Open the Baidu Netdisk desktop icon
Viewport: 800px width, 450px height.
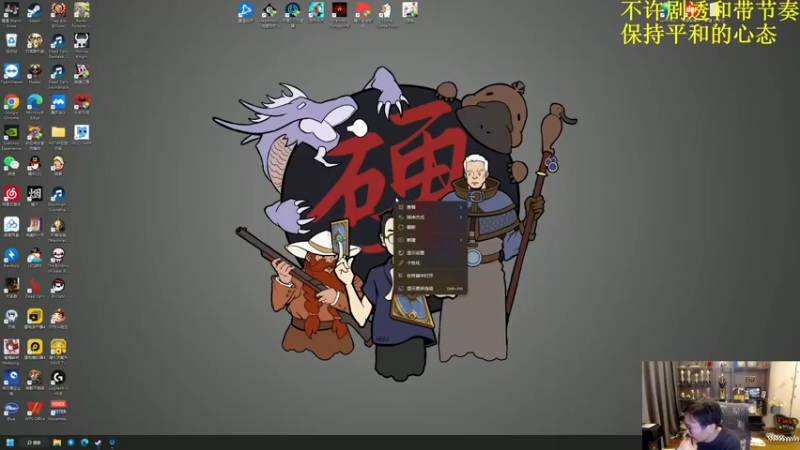(11, 227)
